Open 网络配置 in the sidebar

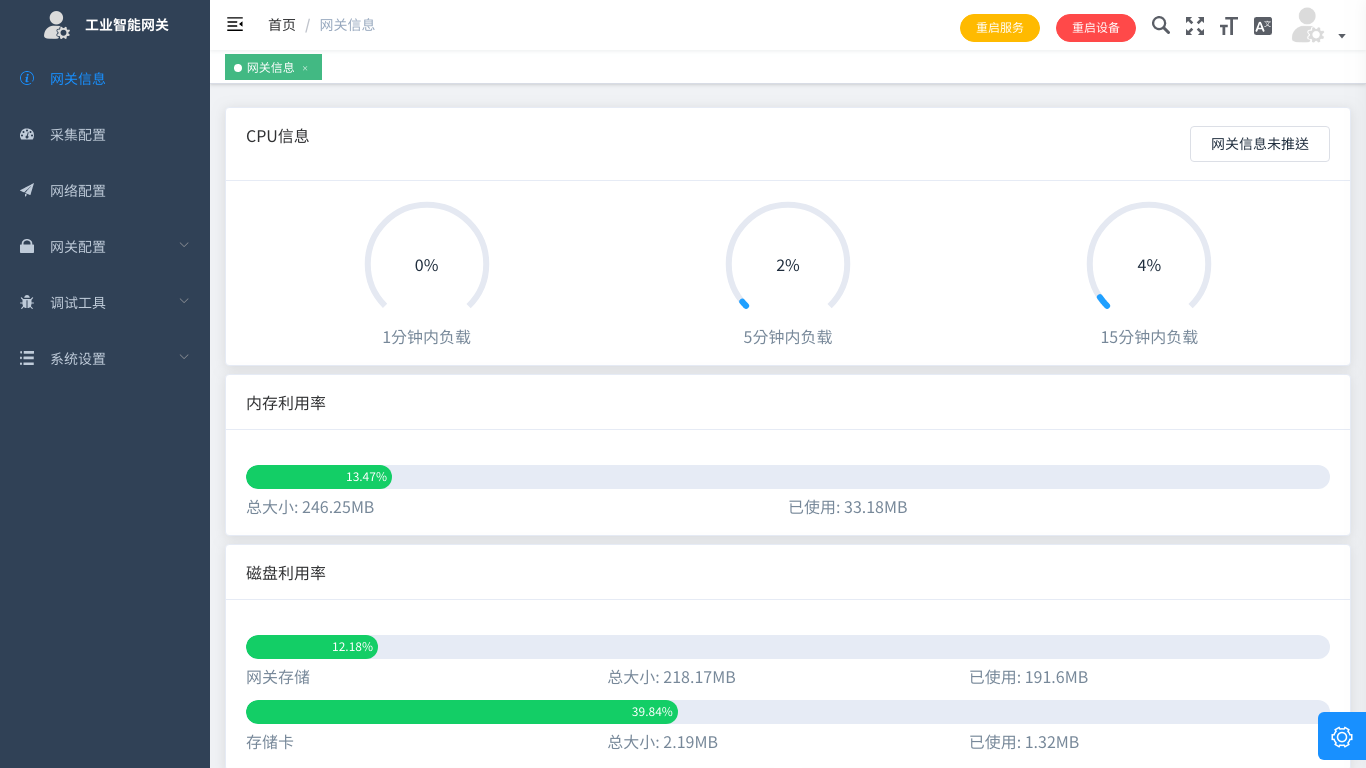coord(105,190)
